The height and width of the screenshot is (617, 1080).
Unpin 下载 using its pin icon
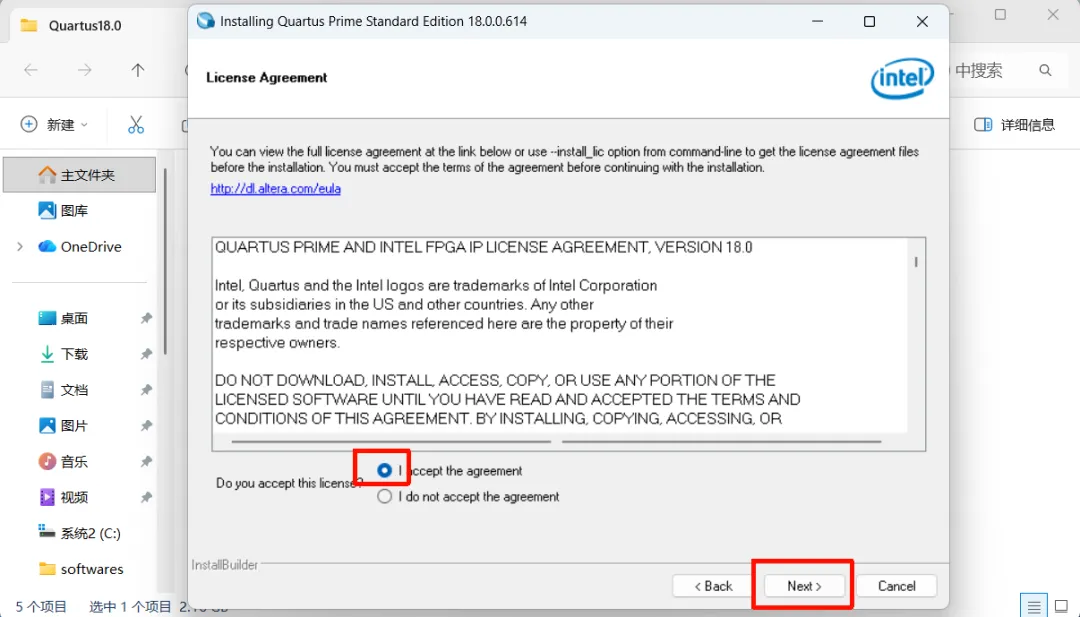[x=146, y=354]
